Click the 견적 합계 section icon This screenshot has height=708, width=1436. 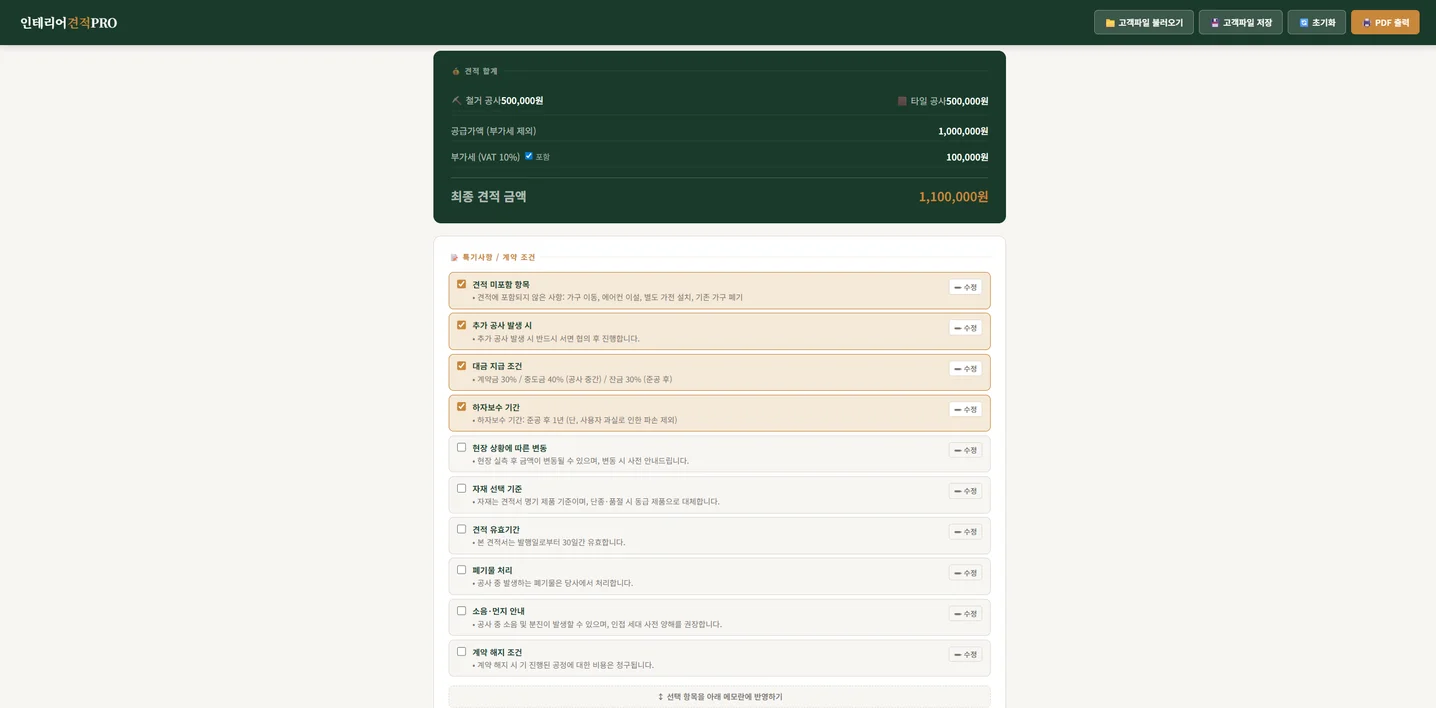pos(456,71)
